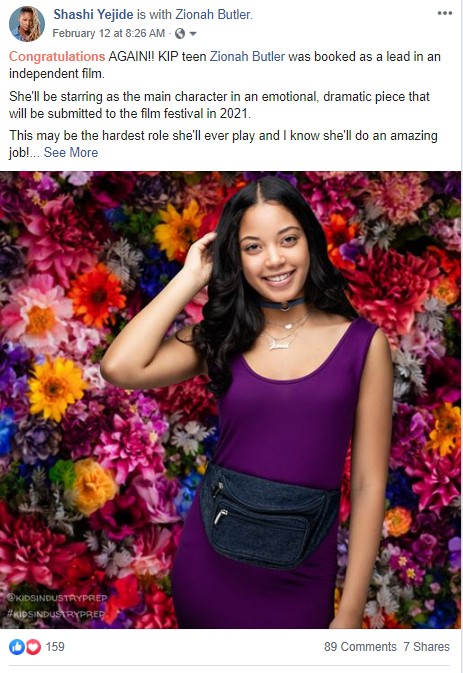The width and height of the screenshot is (463, 673).
Task: Open the Zionah Butler mention in post text
Action: [247, 57]
